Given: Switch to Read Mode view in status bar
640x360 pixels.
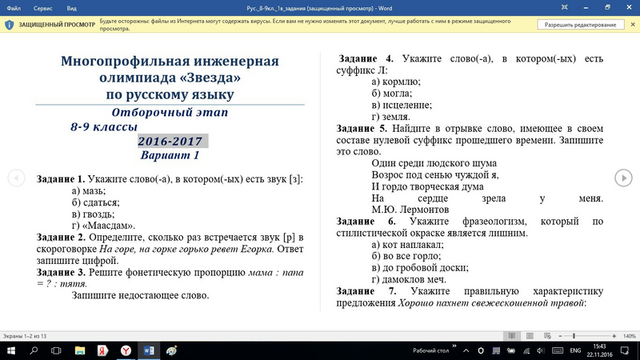Looking at the screenshot, I should pos(511,336).
